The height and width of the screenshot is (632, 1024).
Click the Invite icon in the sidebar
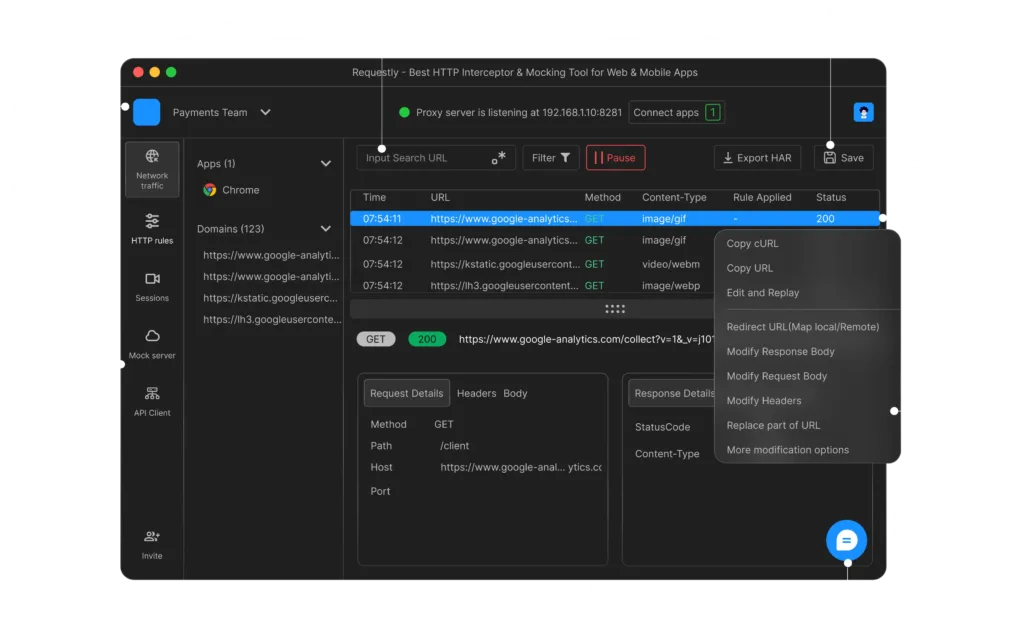[152, 537]
